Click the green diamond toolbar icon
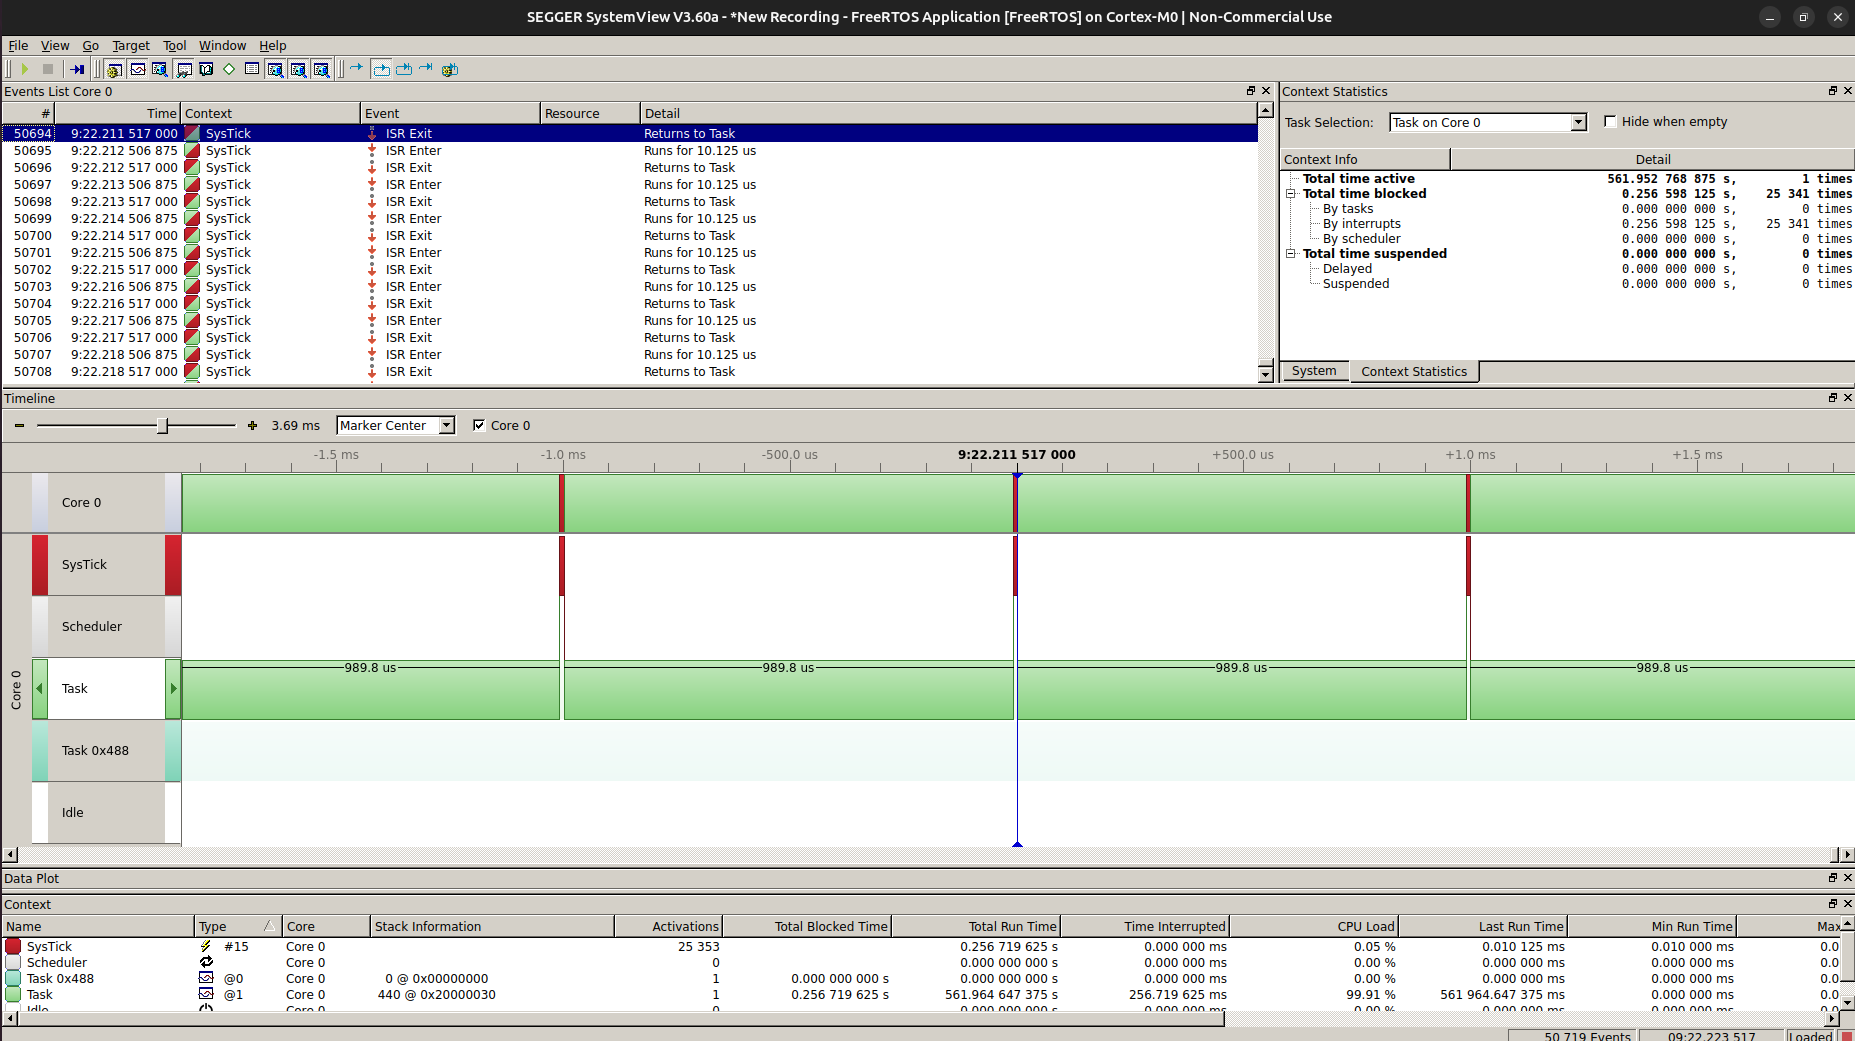 (229, 69)
